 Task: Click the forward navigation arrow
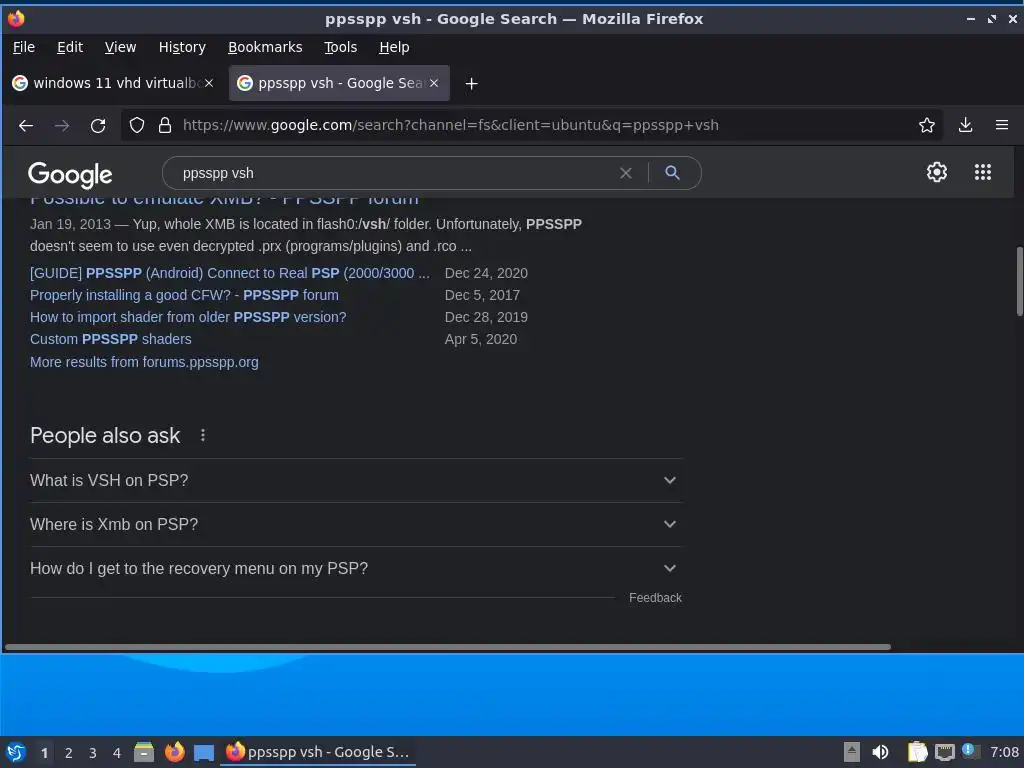62,125
